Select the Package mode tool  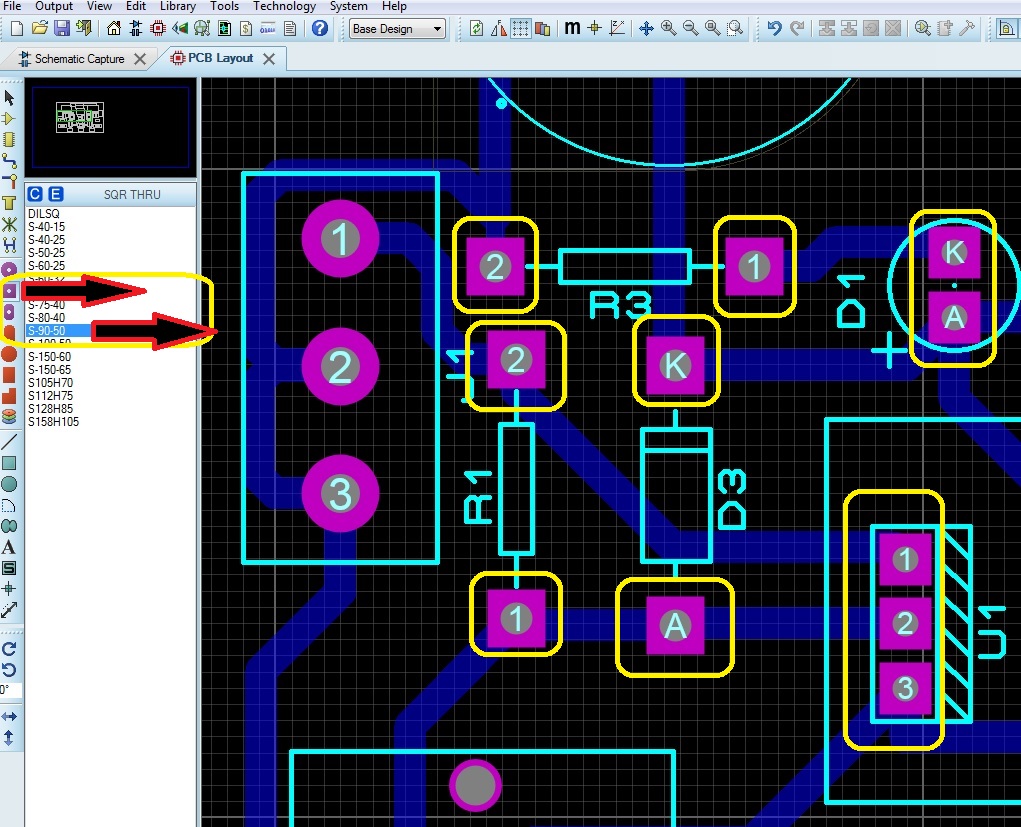[x=8, y=139]
